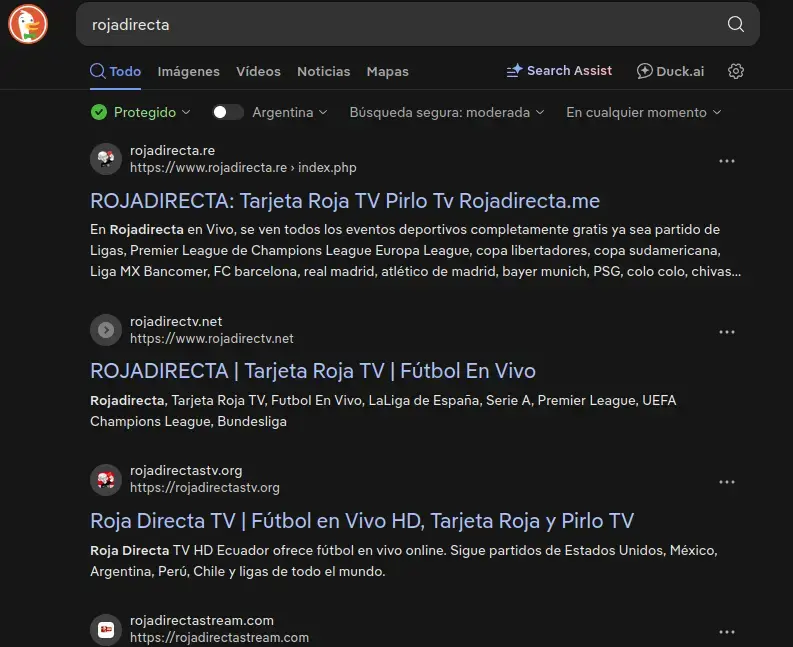Open ROJADIRECTA: Tarjeta Roja TV Pirlo Tv result

(345, 201)
